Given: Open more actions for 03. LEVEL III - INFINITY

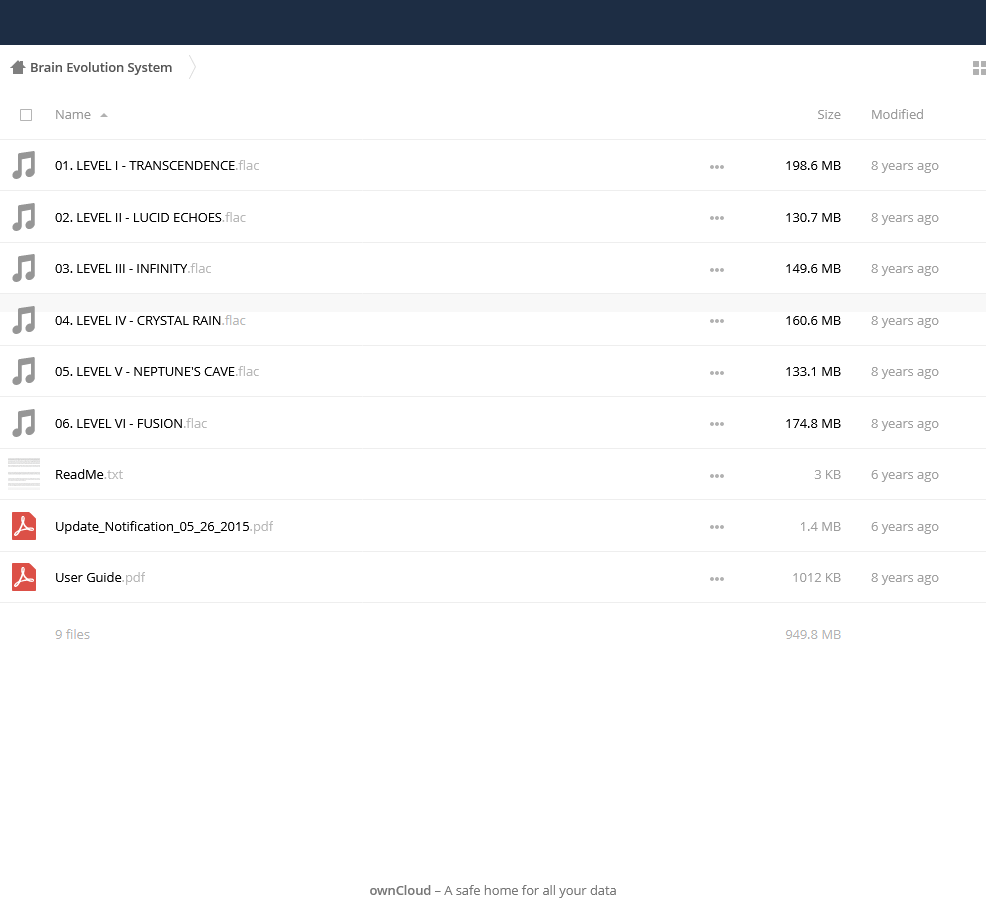Looking at the screenshot, I should click(717, 270).
